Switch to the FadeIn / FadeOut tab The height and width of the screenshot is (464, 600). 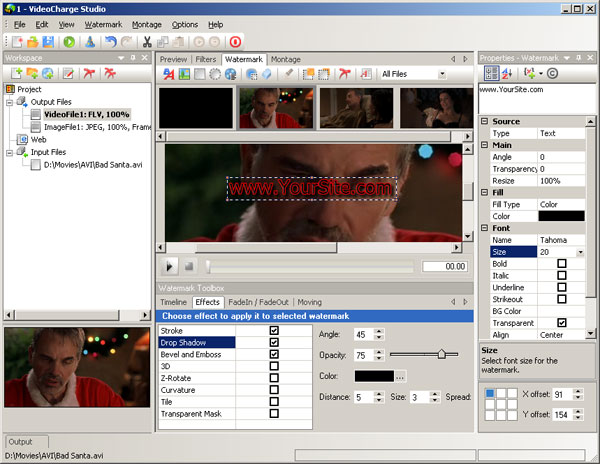pyautogui.click(x=258, y=302)
